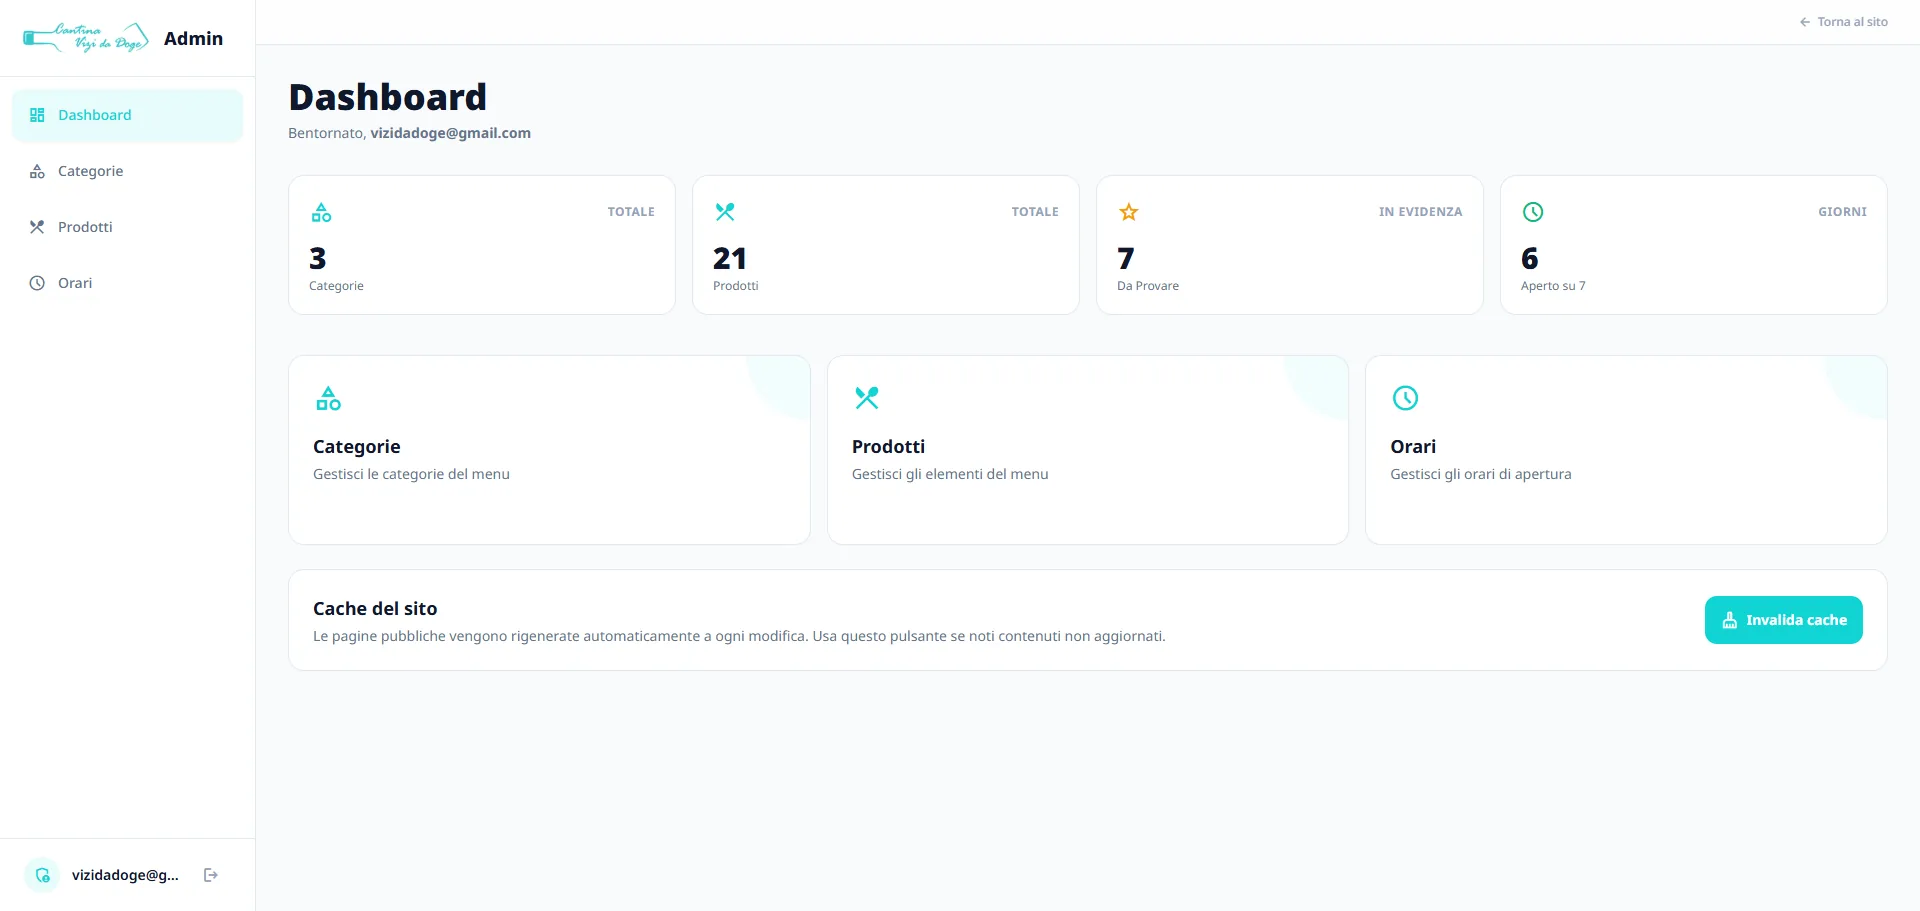The width and height of the screenshot is (1920, 911).
Task: Click the 'Cache del sito' heading
Action: coord(375,609)
